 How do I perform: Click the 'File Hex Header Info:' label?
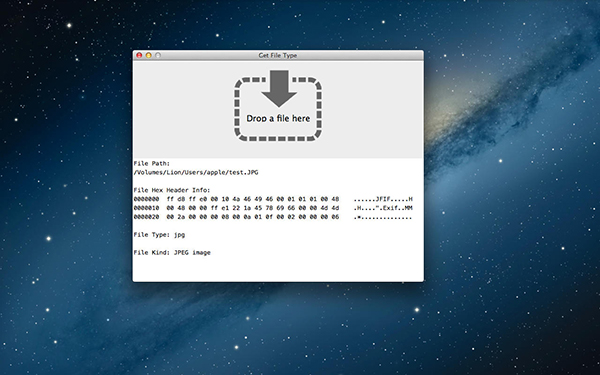[x=172, y=190]
